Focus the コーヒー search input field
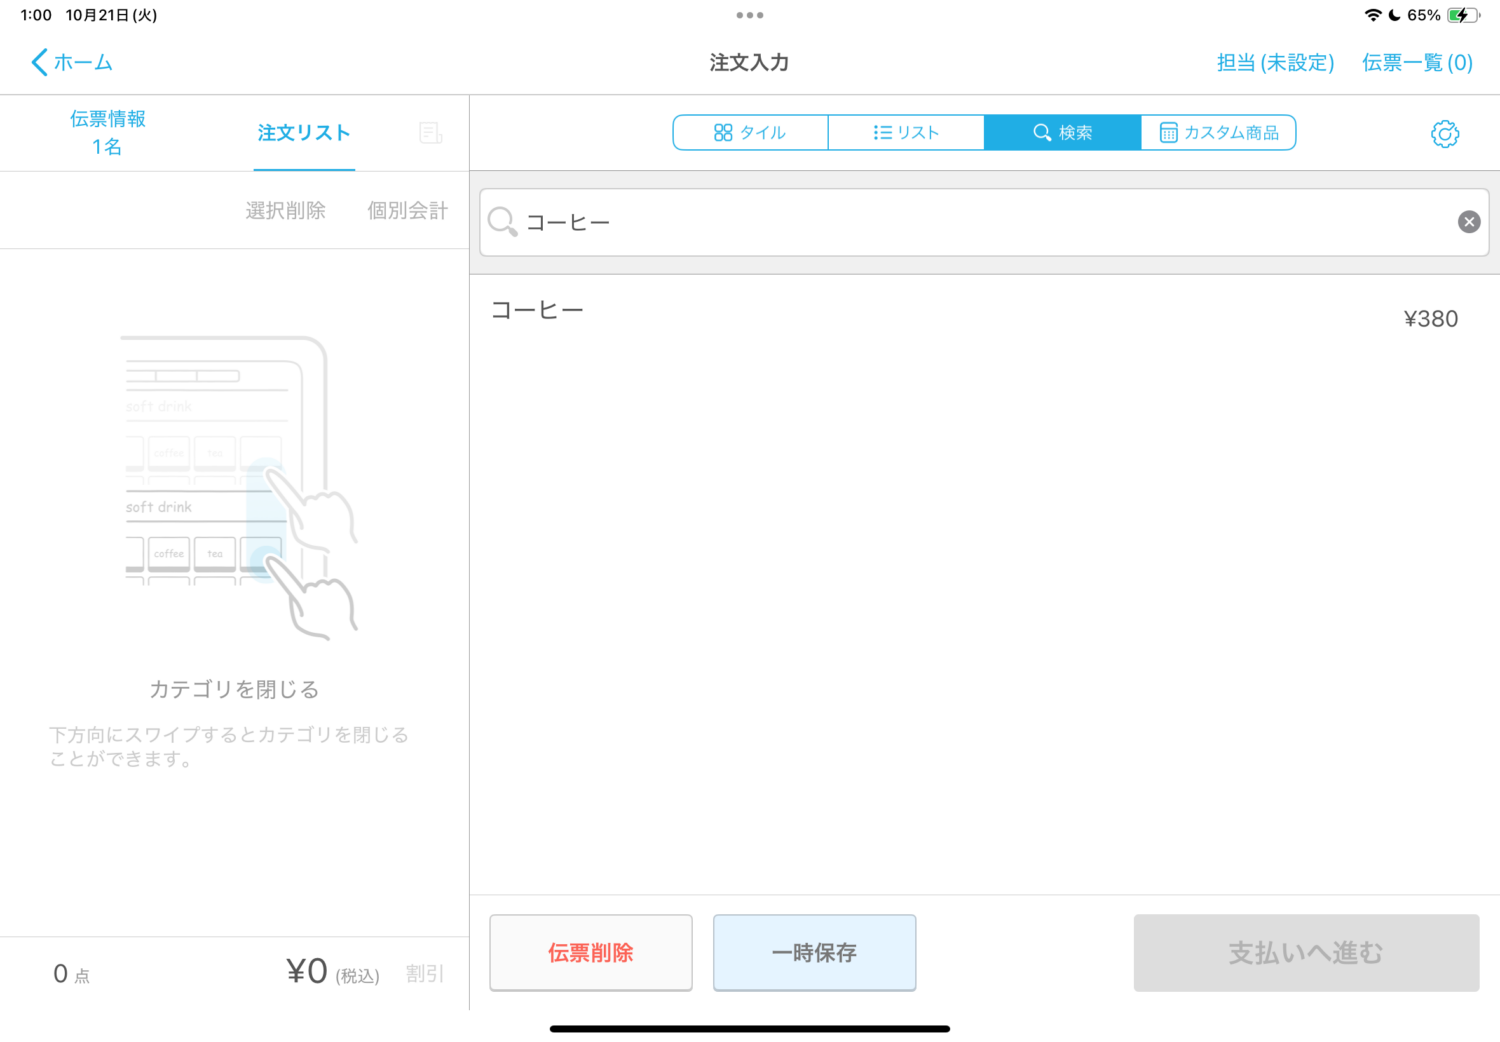 980,222
